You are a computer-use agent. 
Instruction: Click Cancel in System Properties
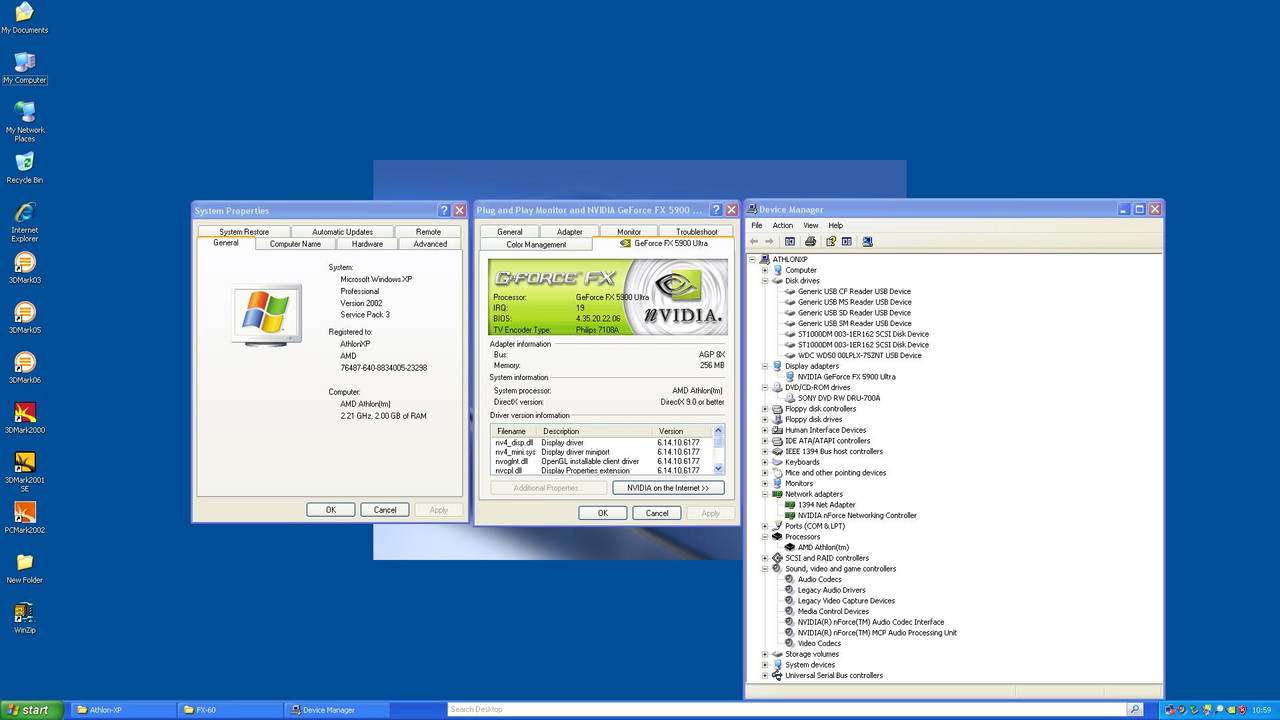click(x=385, y=510)
